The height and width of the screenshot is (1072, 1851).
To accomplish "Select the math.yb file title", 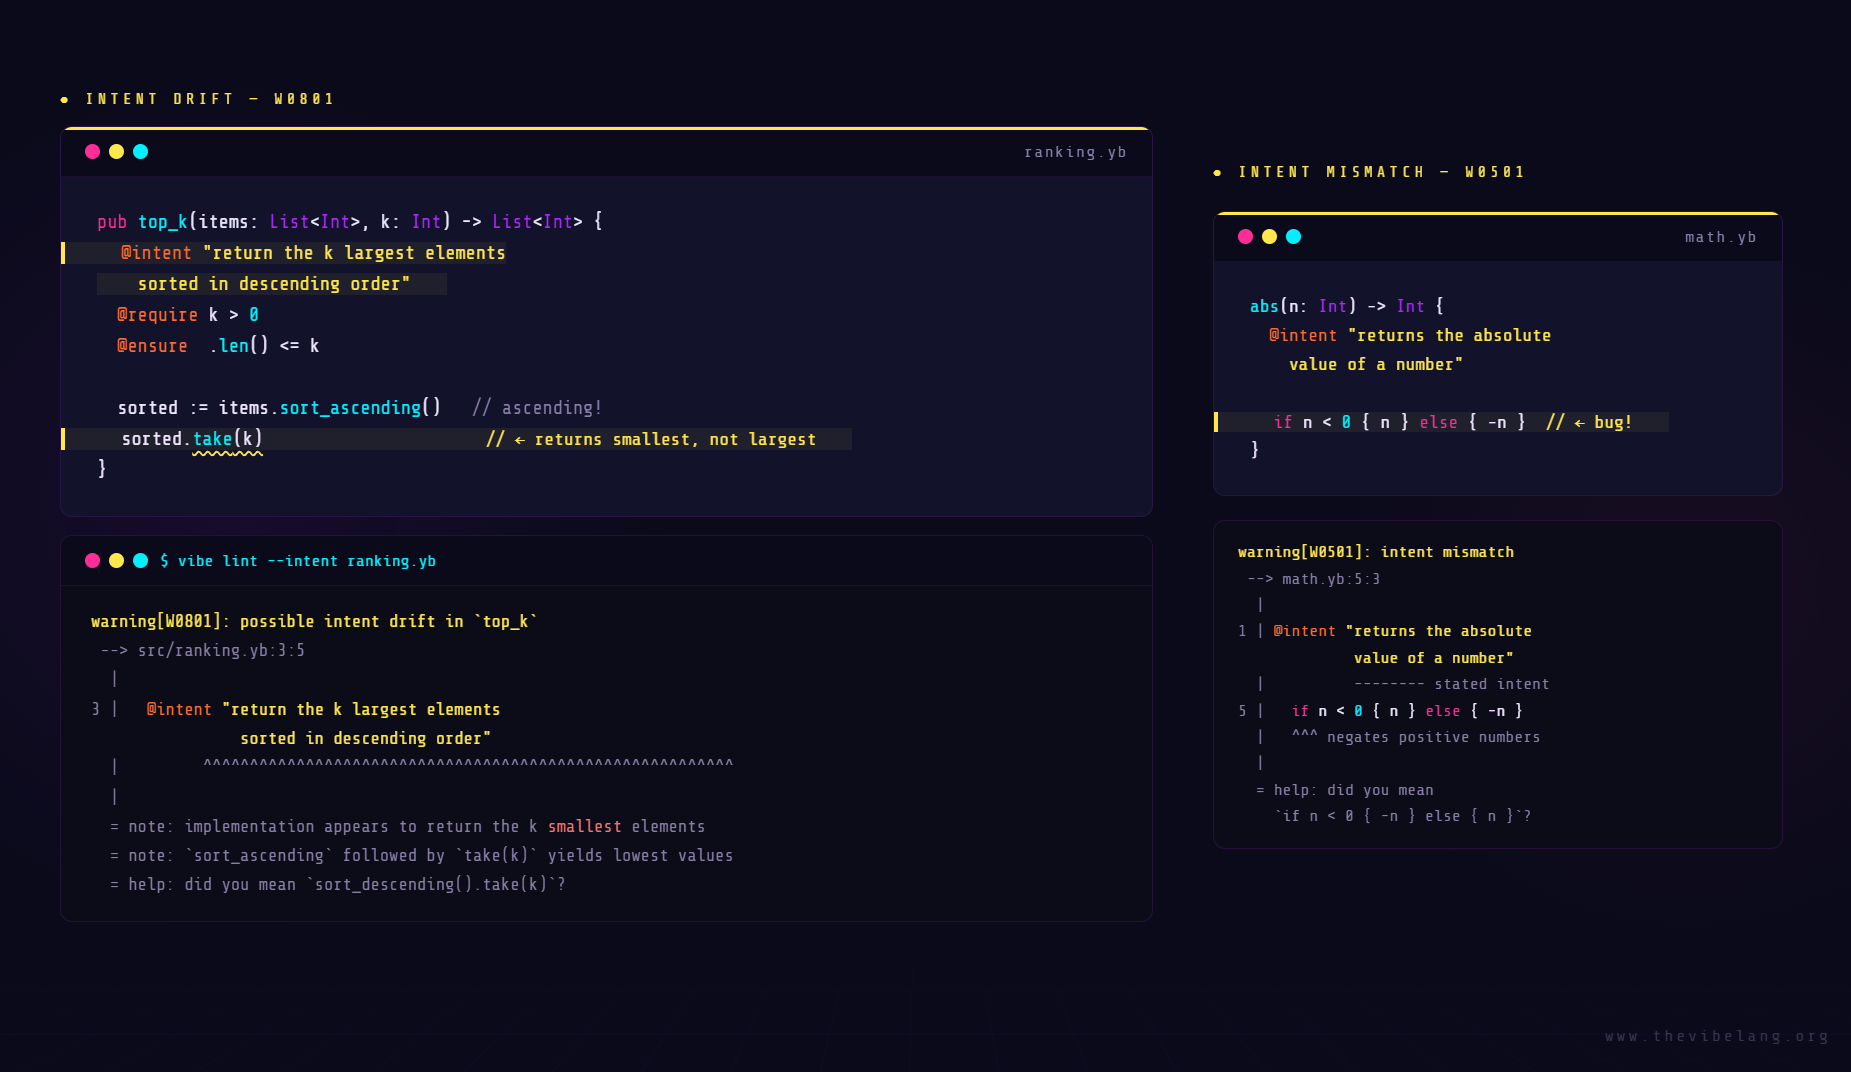I will [1720, 237].
